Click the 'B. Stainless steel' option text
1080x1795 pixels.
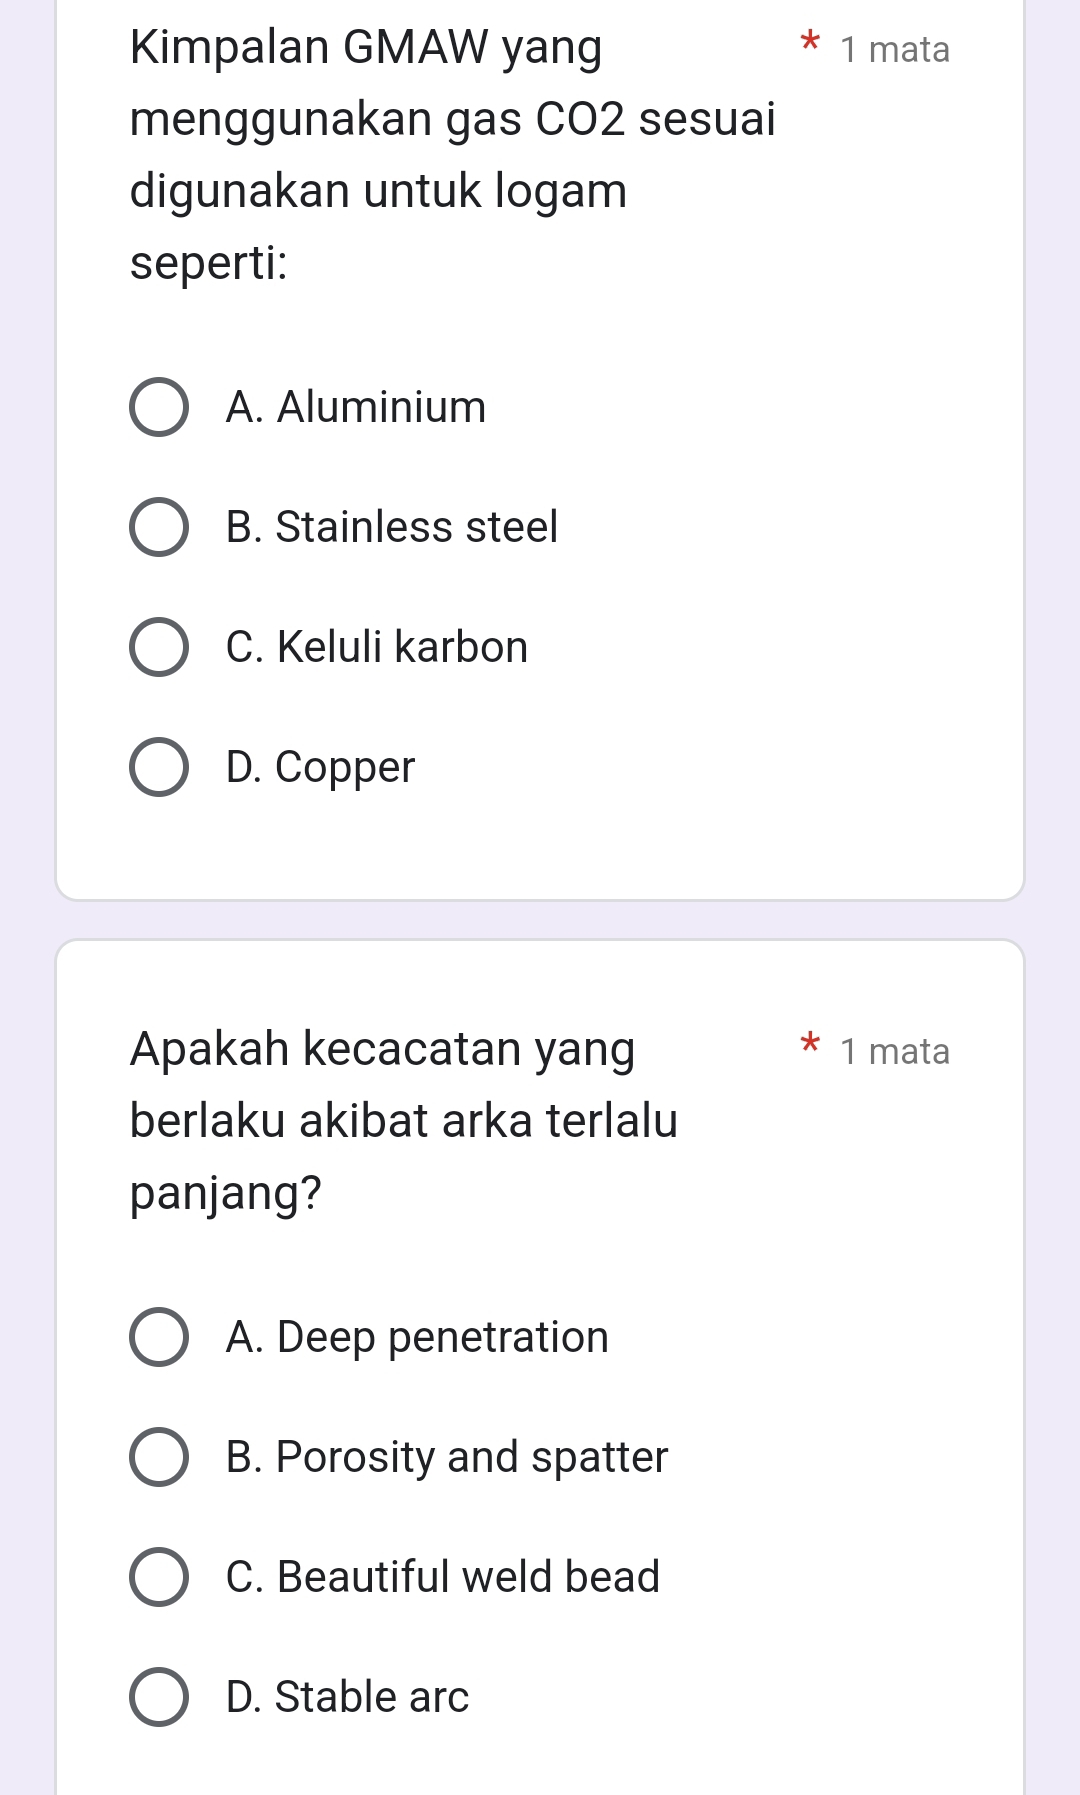tap(392, 527)
